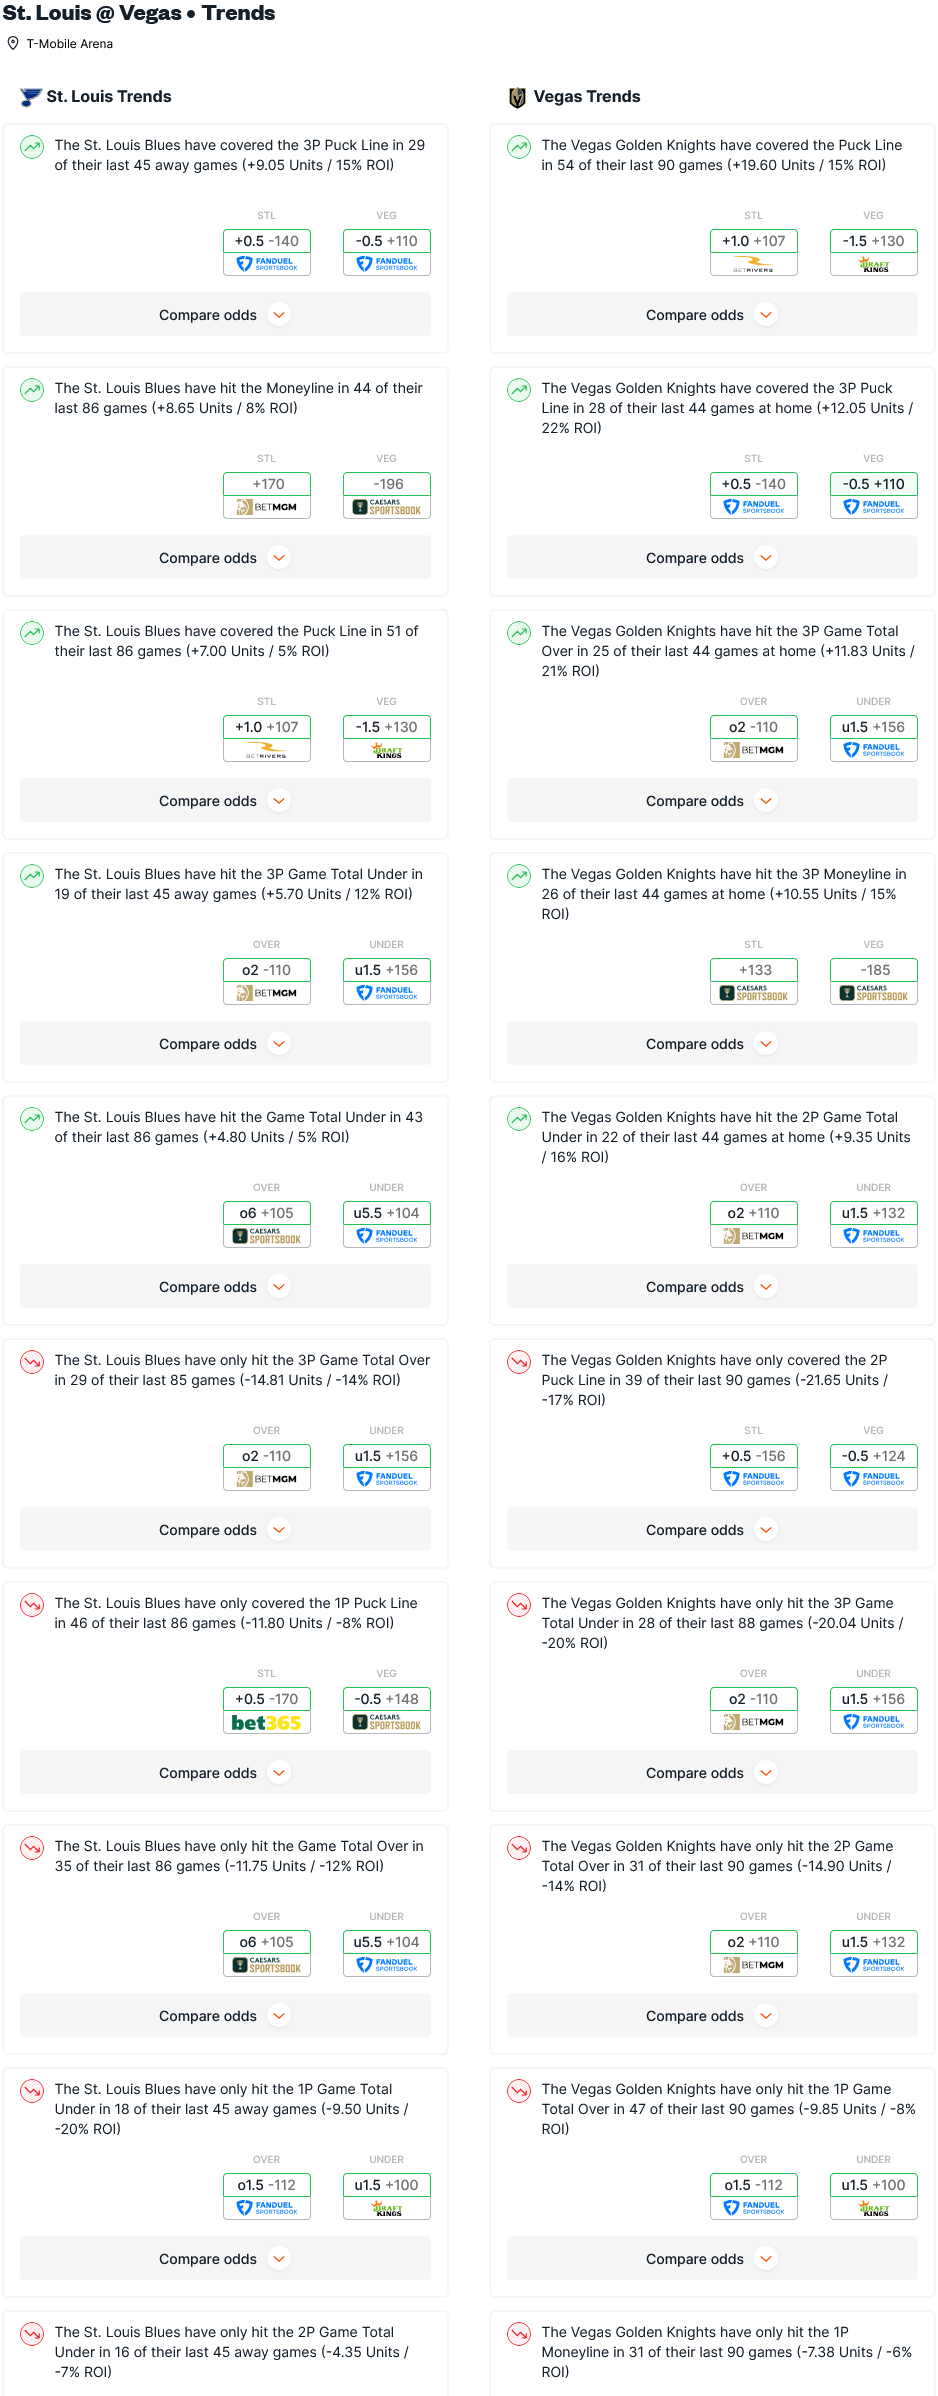This screenshot has height=2396, width=938.
Task: Click the T-Mobile Arena location pin icon
Action: coord(13,44)
